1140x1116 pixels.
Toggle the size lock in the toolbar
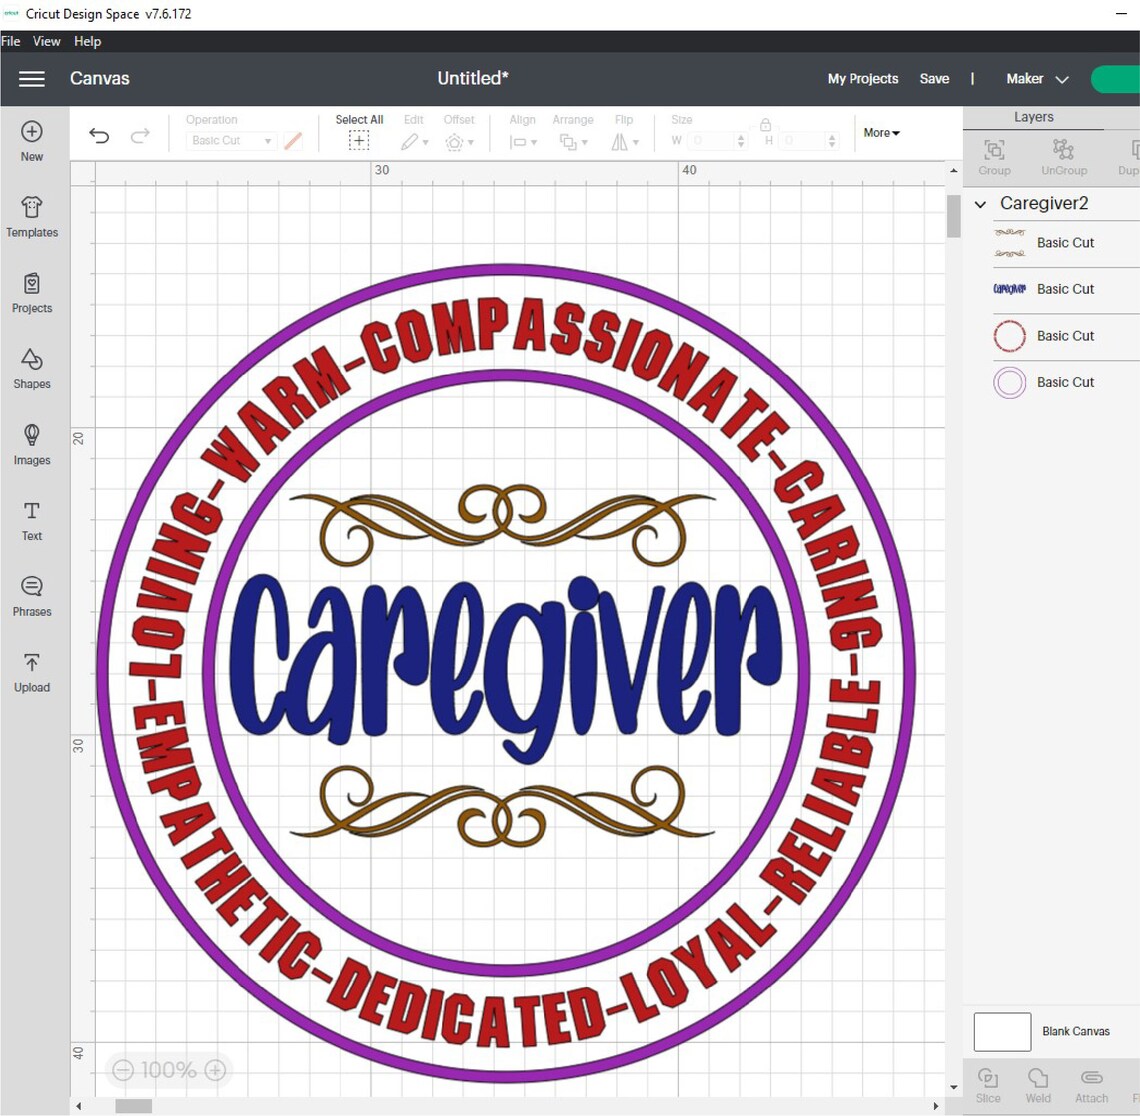(x=765, y=126)
